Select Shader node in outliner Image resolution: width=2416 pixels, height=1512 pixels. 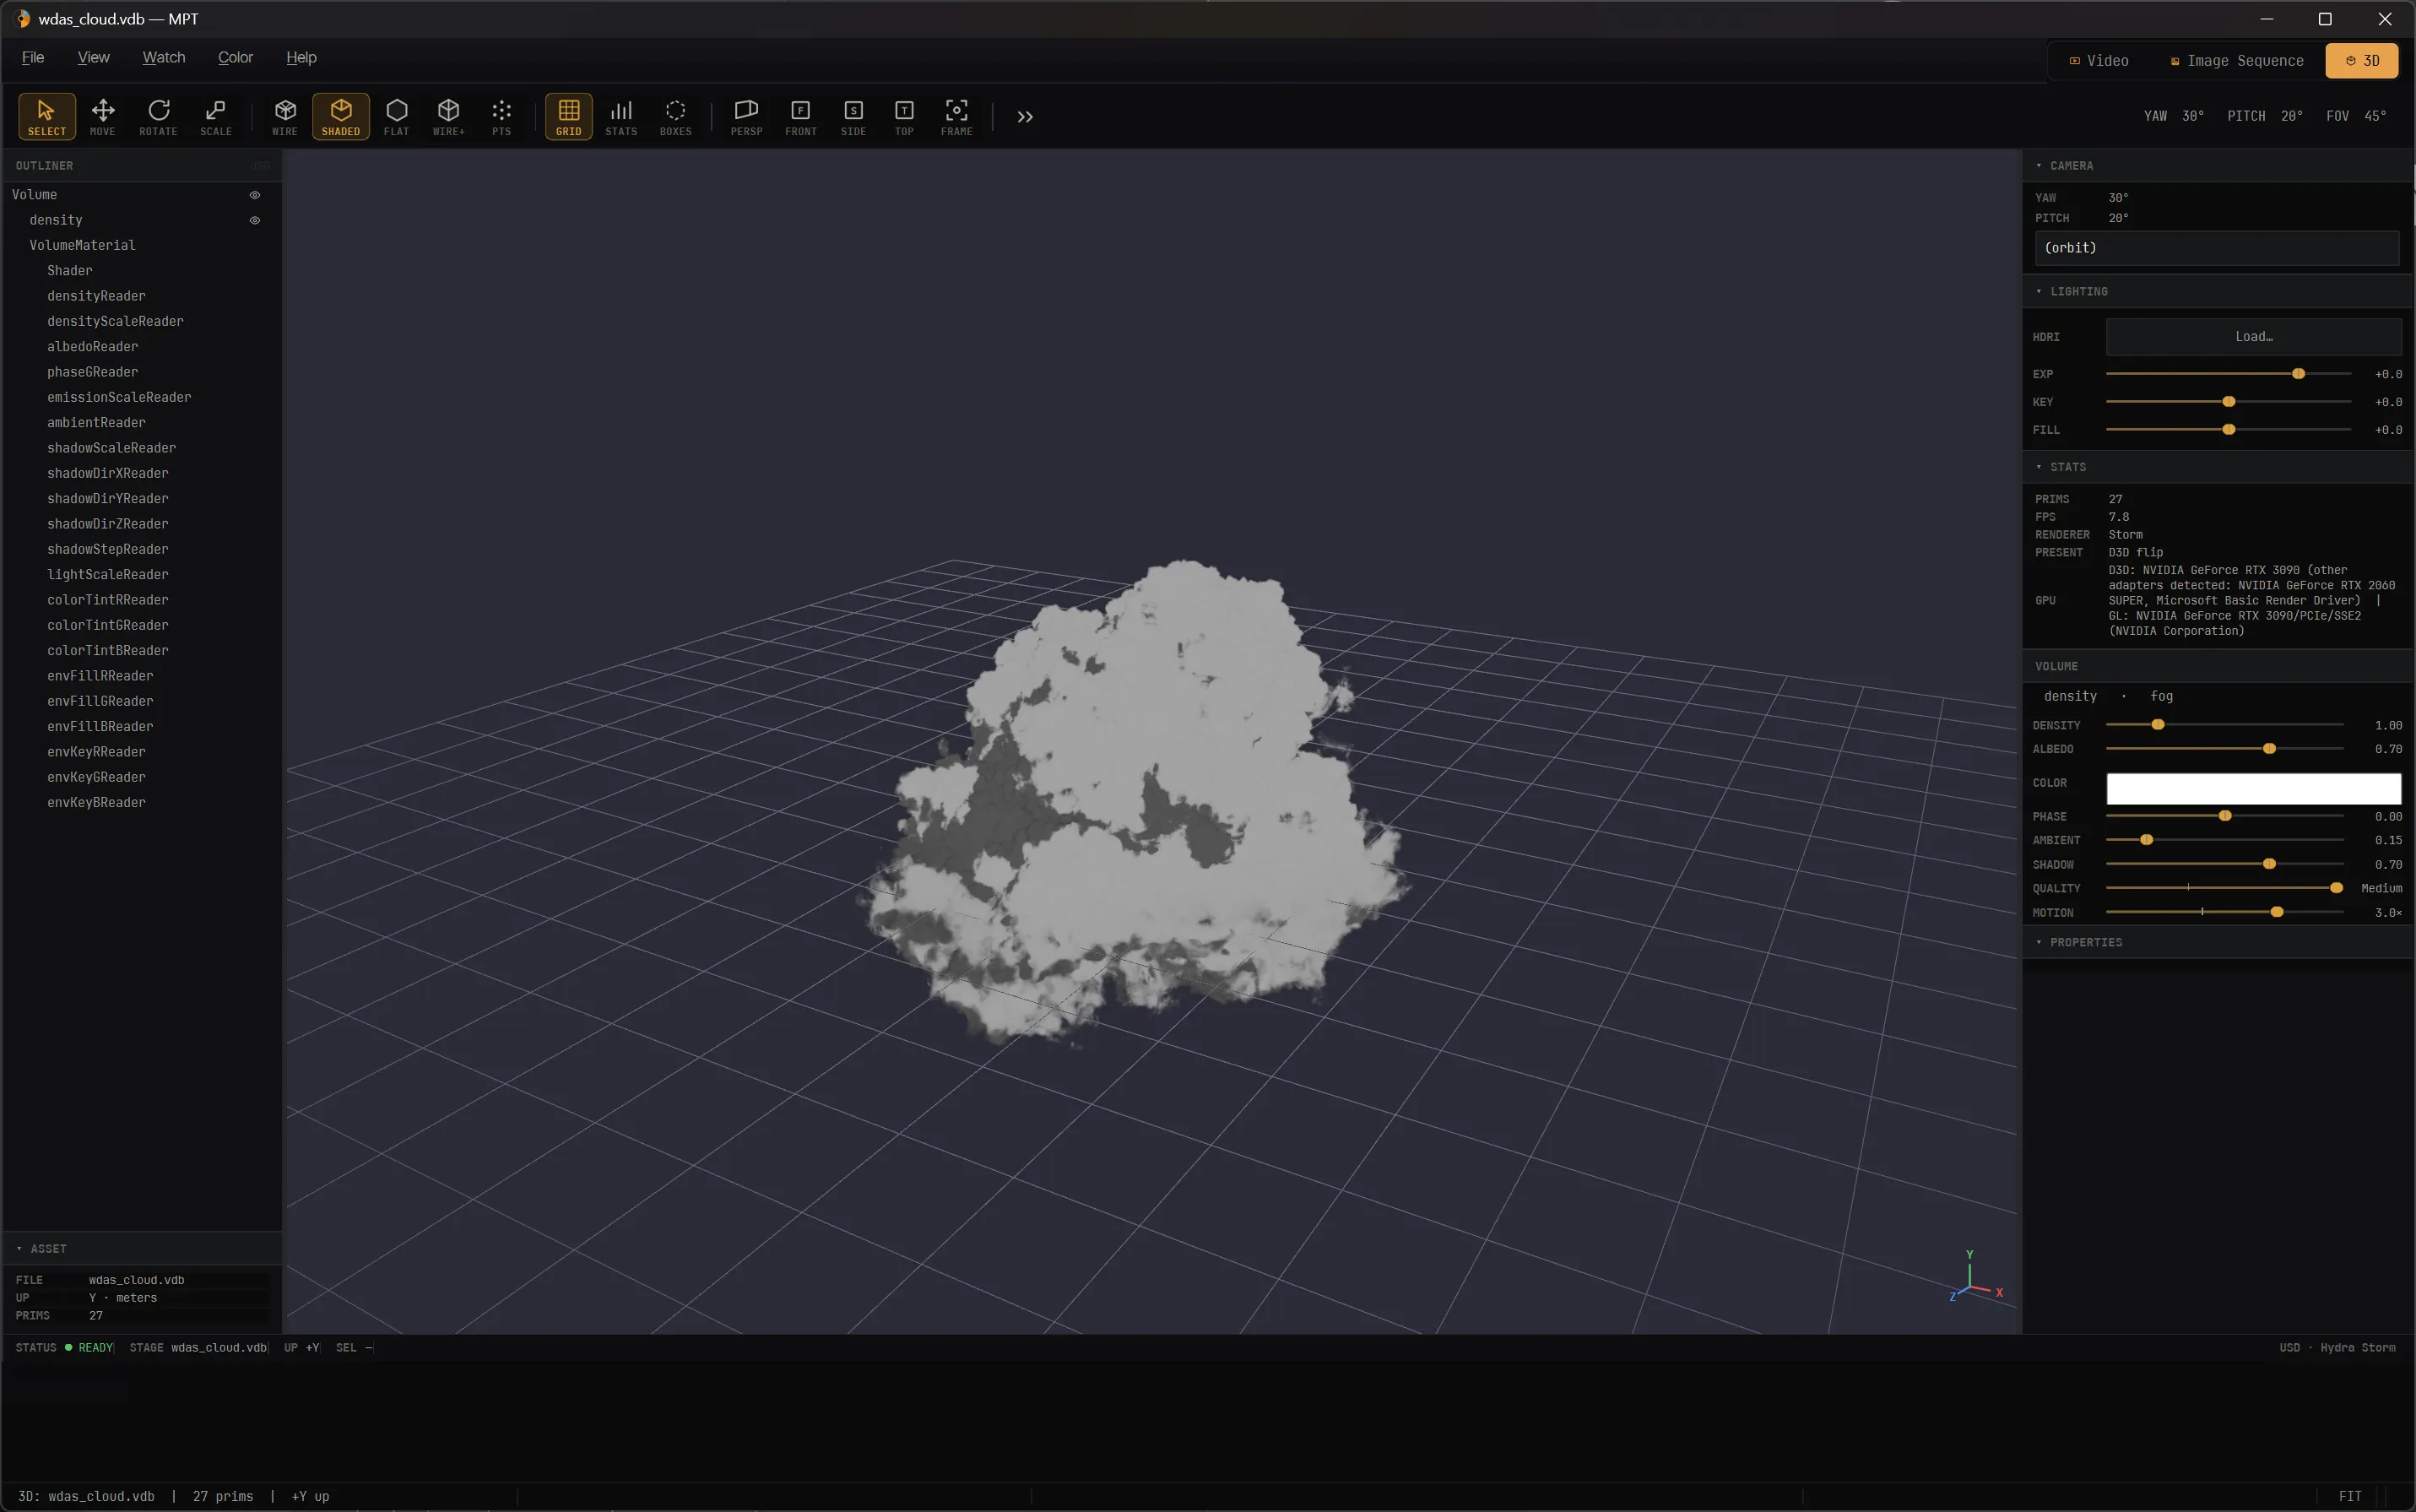70,271
